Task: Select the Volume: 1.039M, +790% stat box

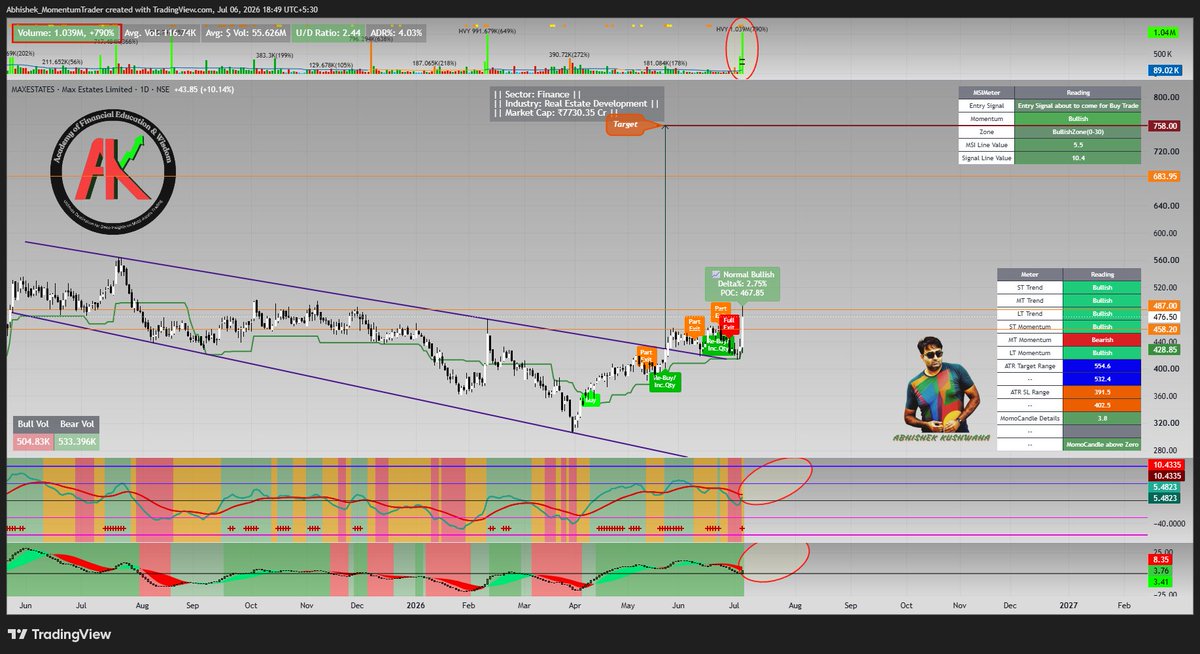Action: pos(66,33)
